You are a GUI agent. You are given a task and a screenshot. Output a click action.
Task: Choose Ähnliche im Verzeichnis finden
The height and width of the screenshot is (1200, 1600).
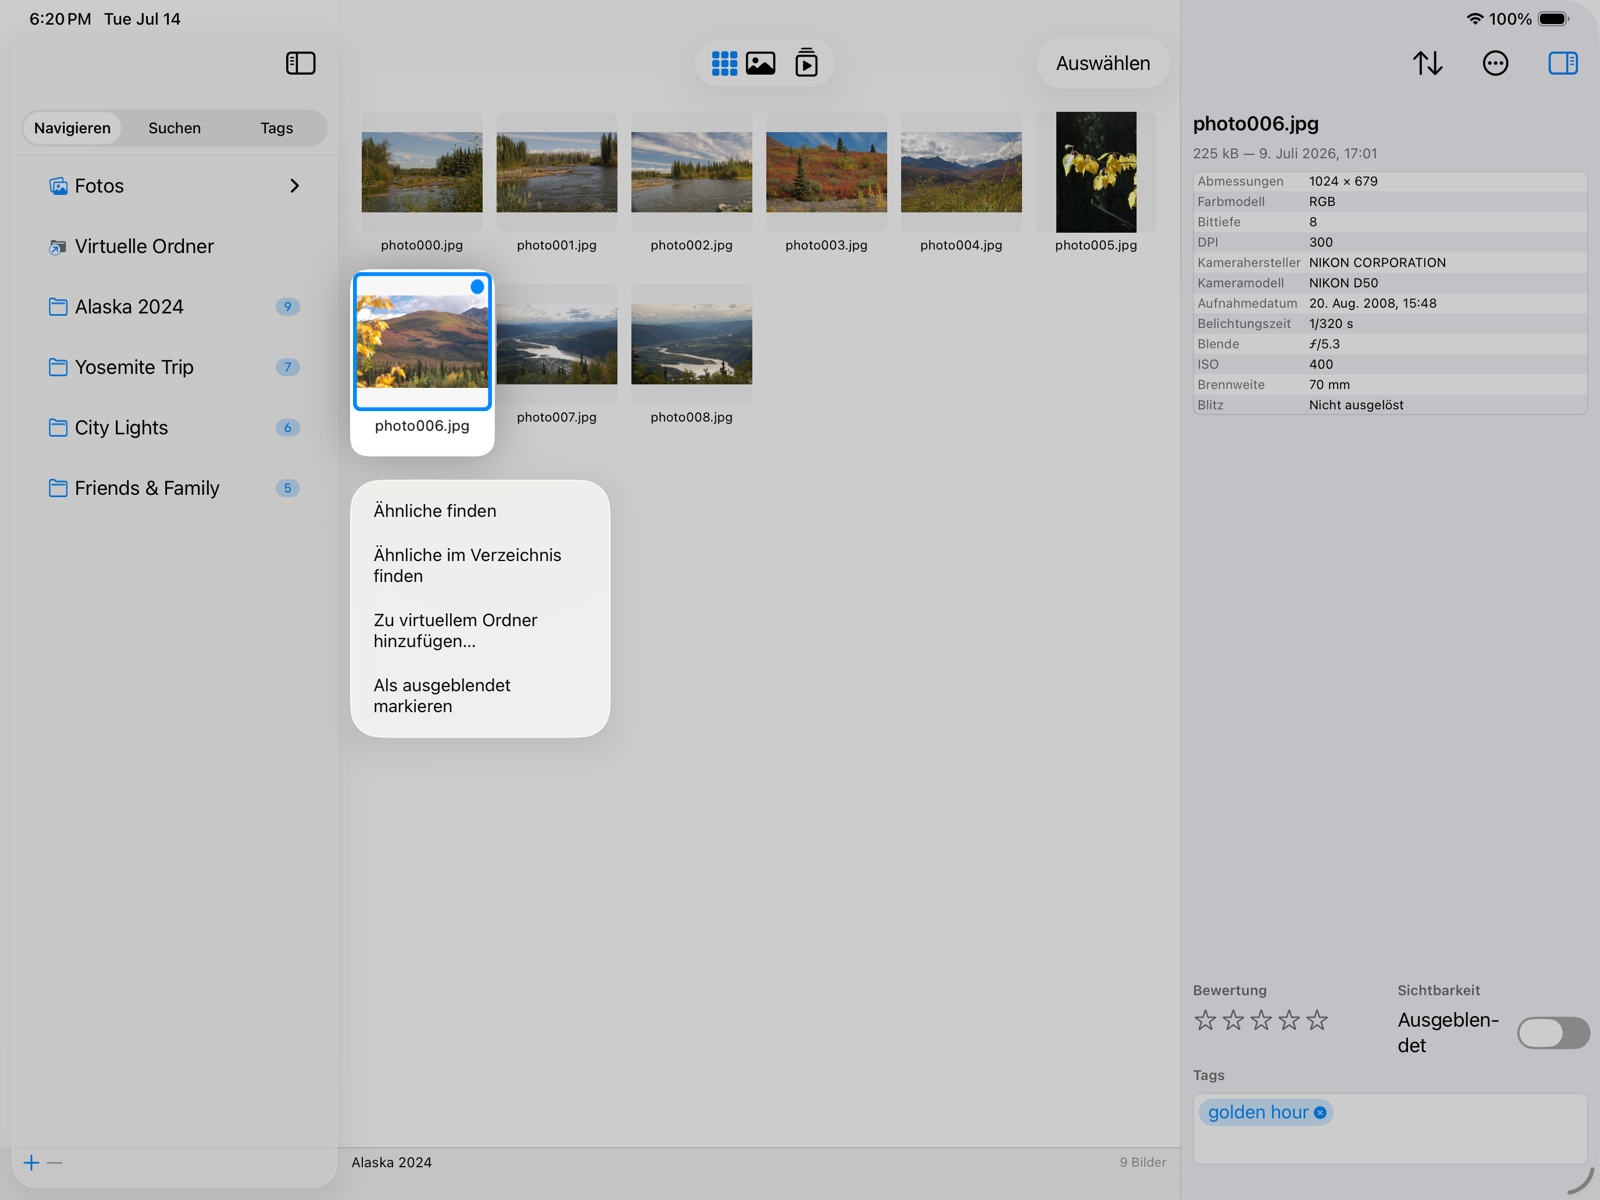[x=480, y=566]
